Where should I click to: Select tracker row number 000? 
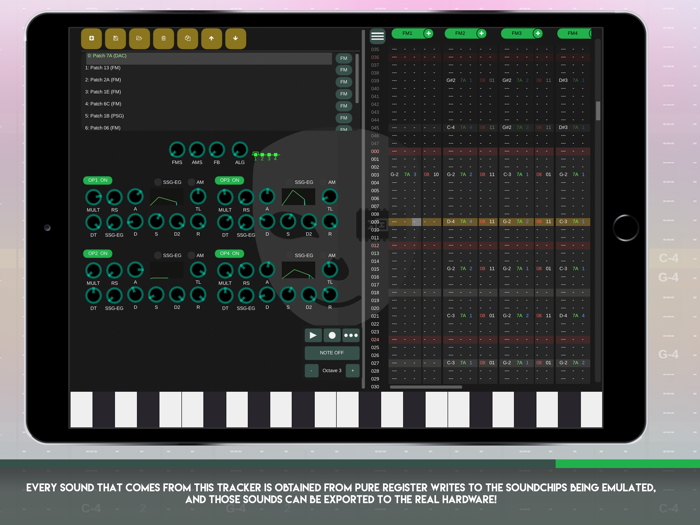pyautogui.click(x=375, y=151)
